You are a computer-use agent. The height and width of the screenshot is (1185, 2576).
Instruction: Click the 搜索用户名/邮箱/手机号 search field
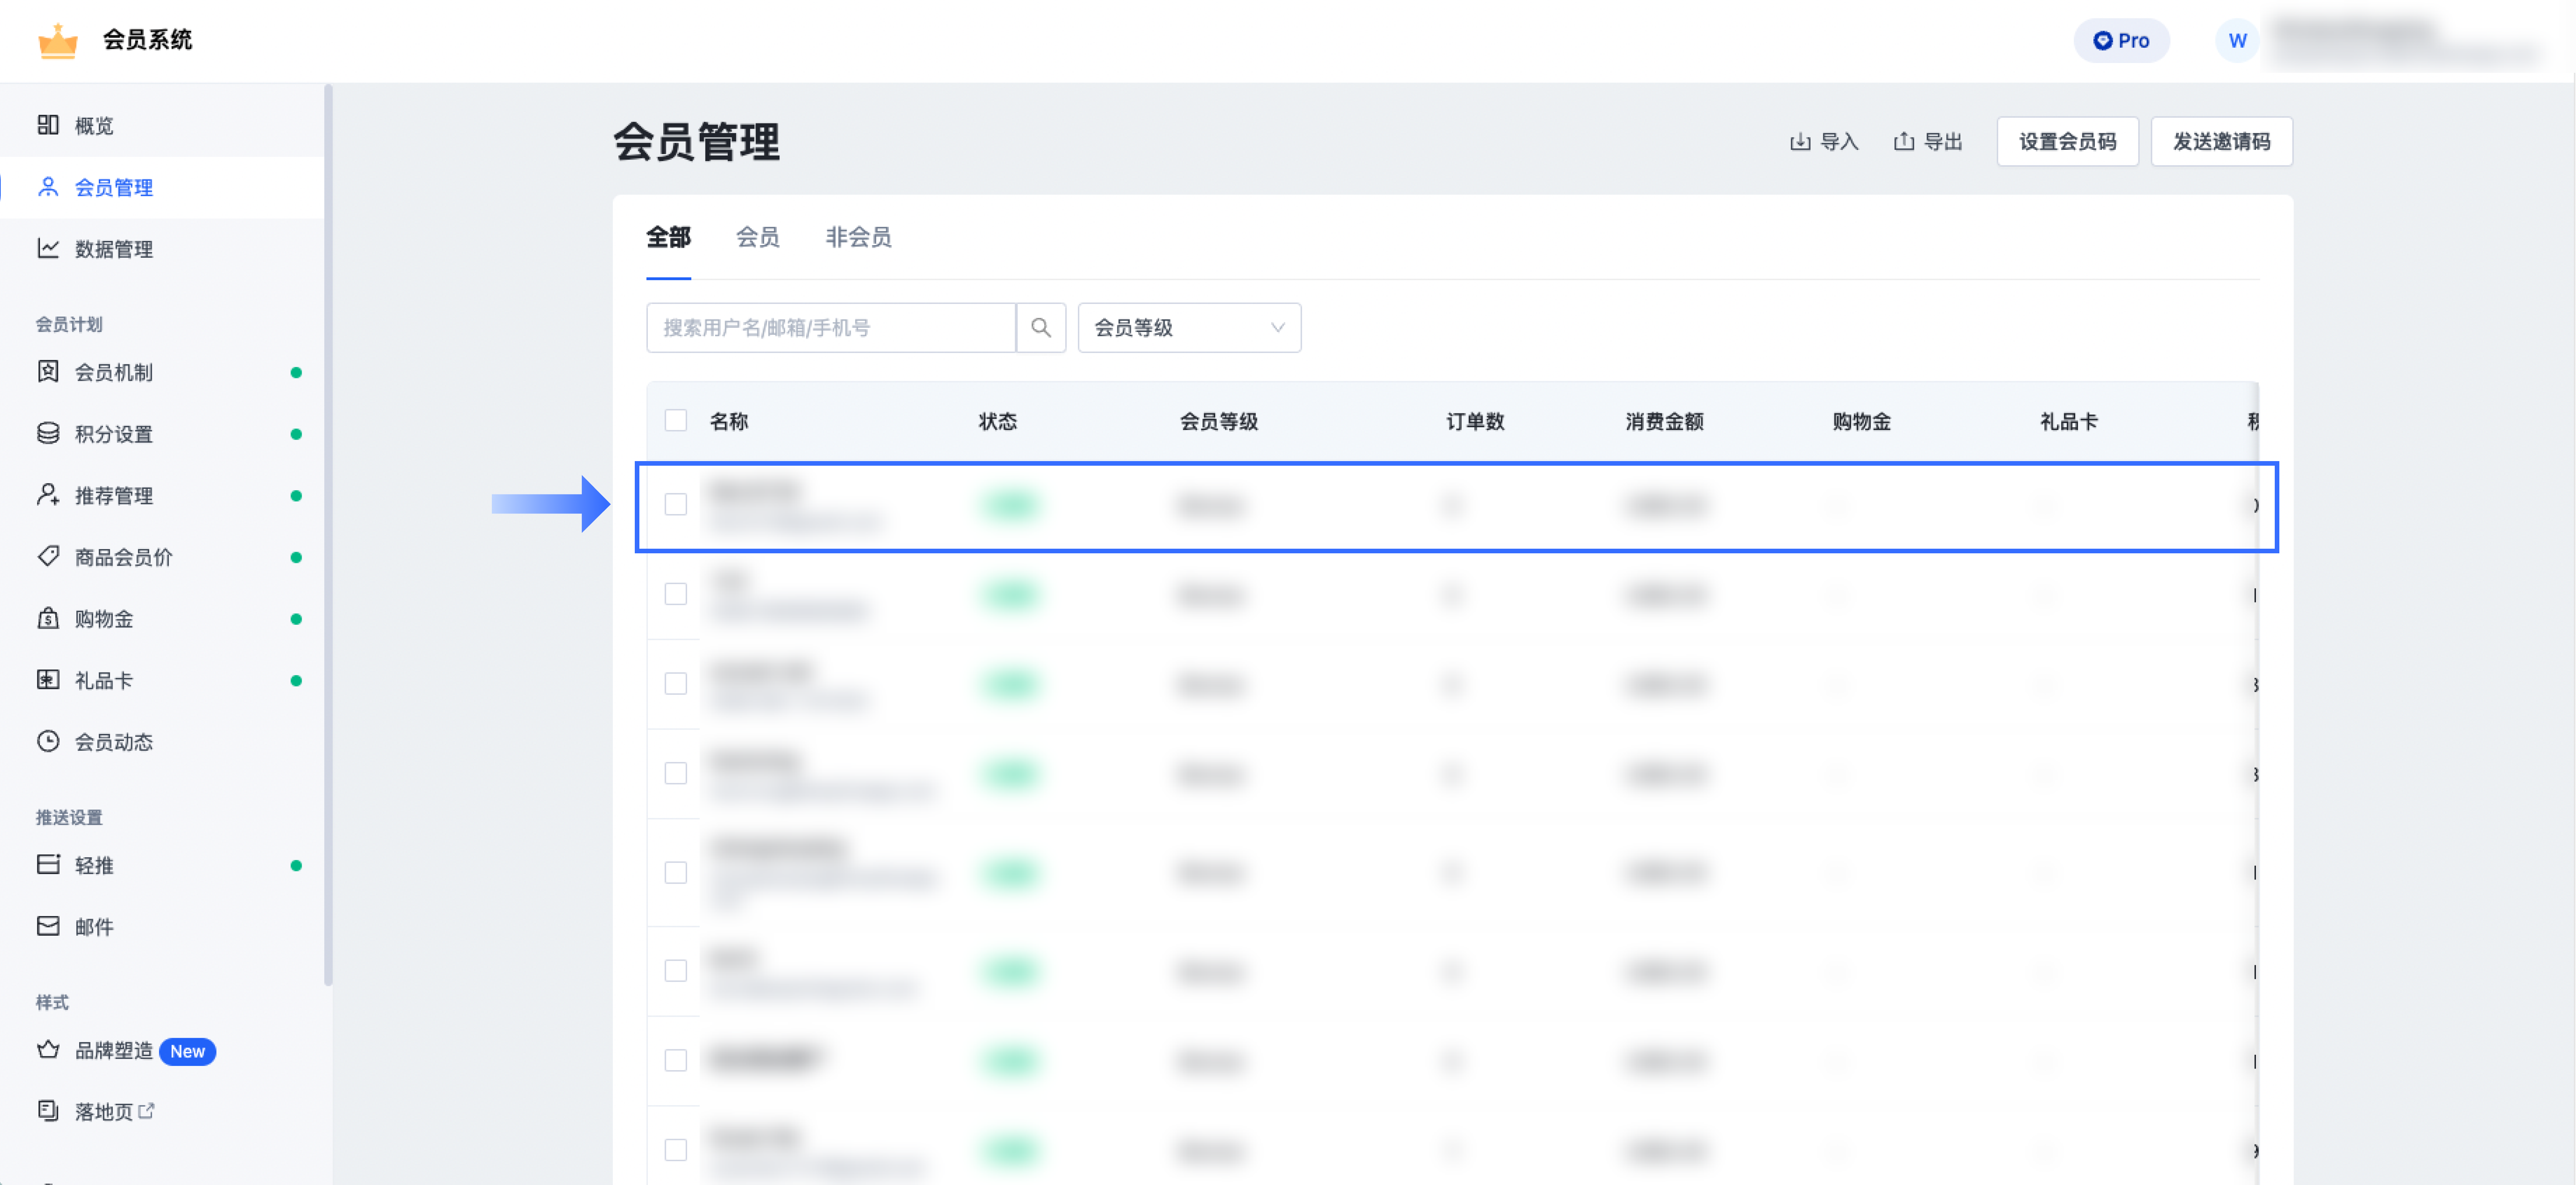(x=830, y=328)
